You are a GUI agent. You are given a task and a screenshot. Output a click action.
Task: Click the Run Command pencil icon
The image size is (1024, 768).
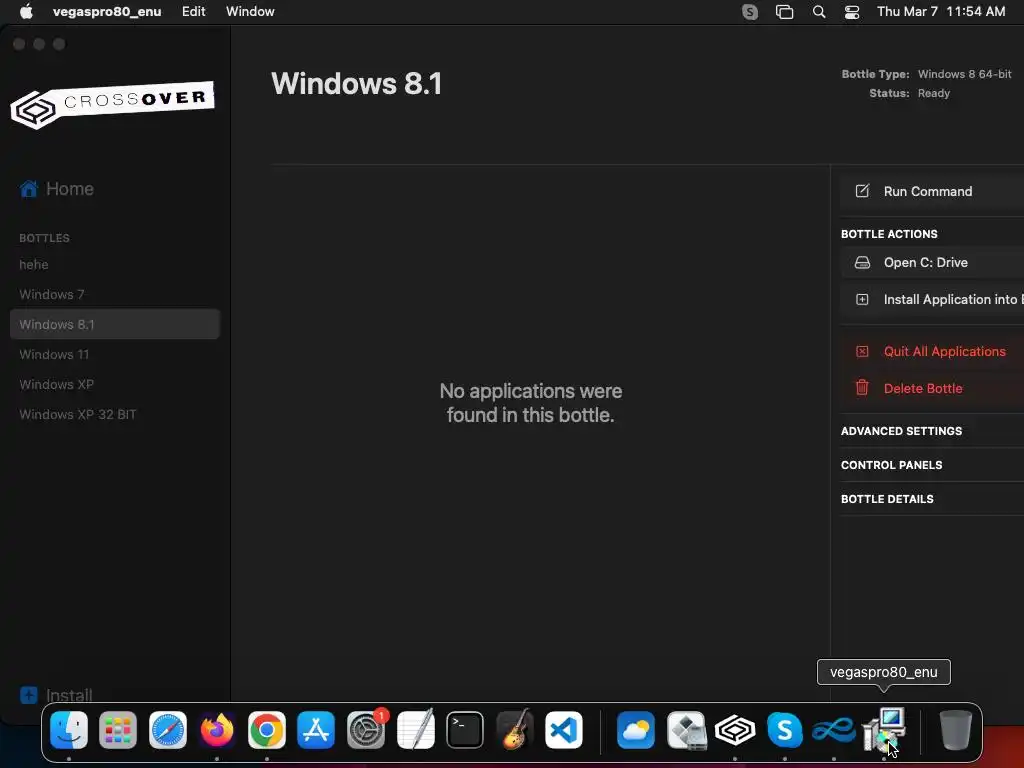click(862, 191)
